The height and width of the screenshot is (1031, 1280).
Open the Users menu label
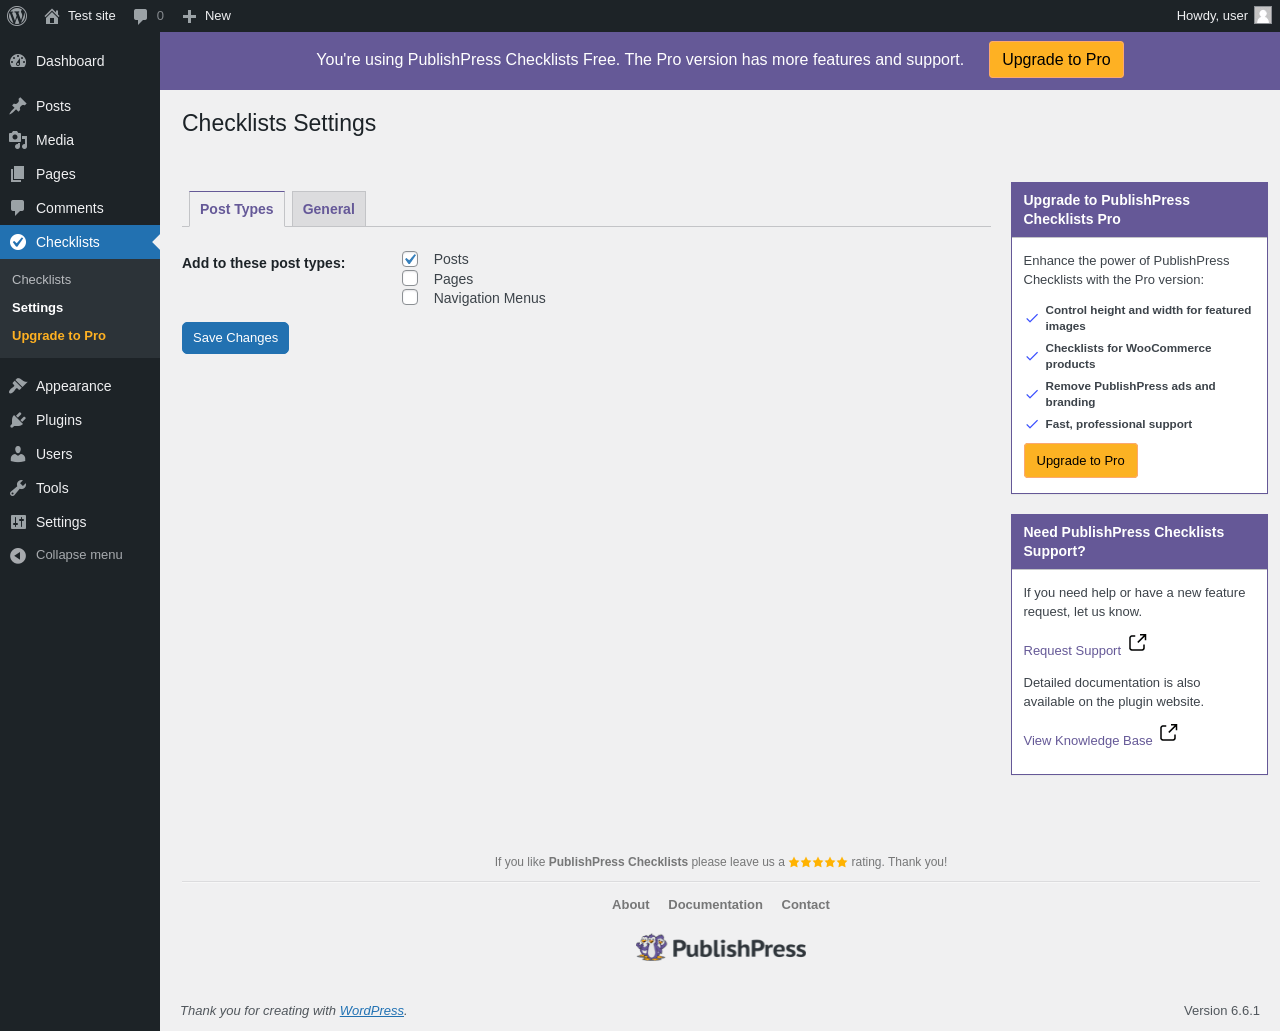coord(54,454)
